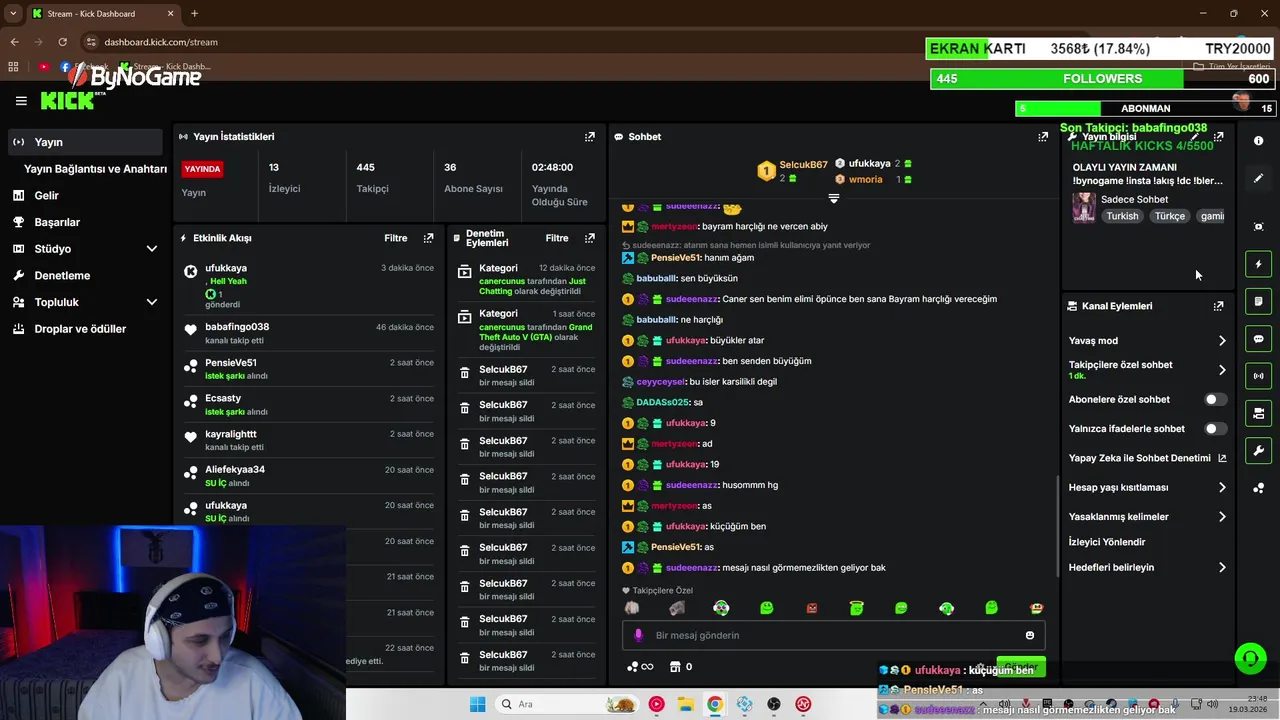Toggle the document moderation panel icon
Screen dimensions: 1280x720
[x=1259, y=301]
